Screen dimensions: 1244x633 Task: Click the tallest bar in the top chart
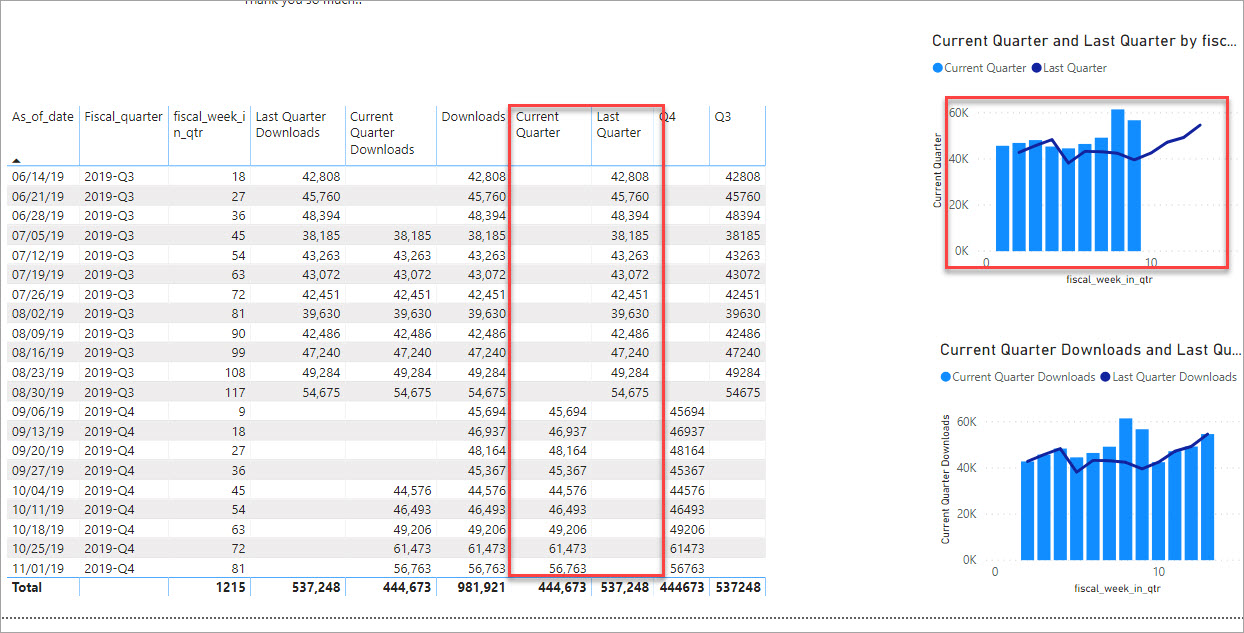tap(1118, 180)
